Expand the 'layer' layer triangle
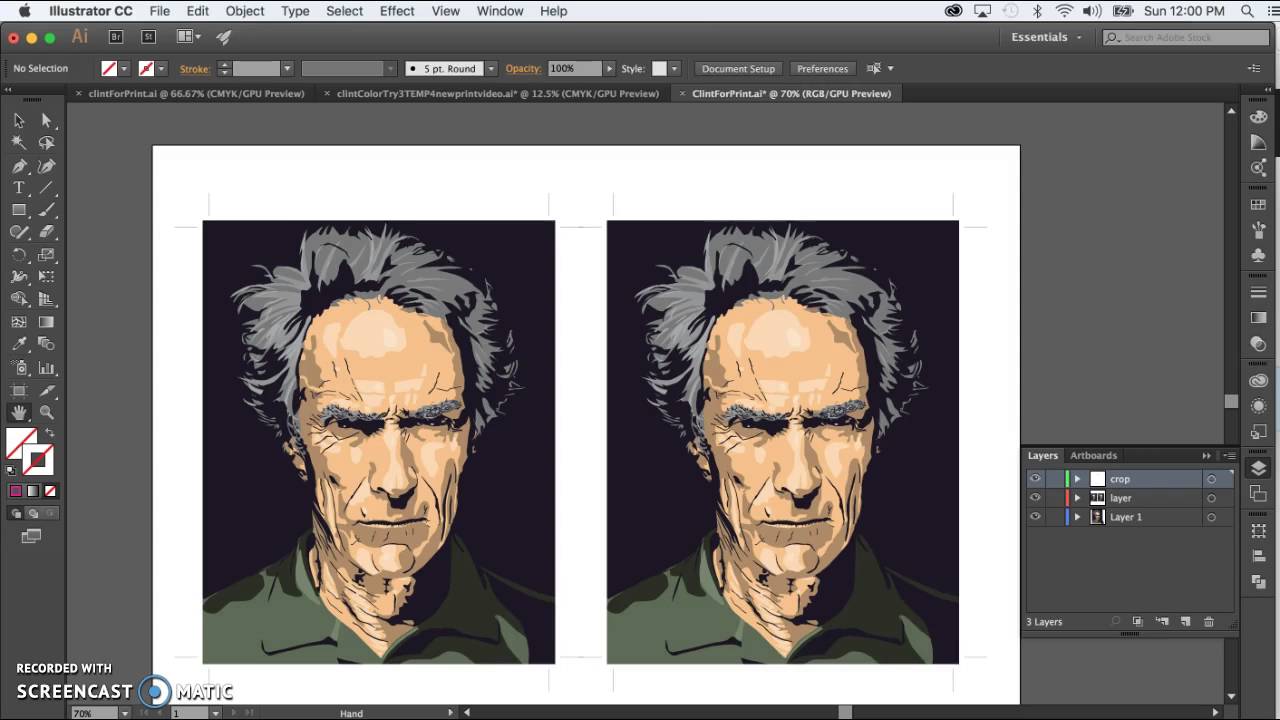Viewport: 1280px width, 720px height. tap(1077, 498)
